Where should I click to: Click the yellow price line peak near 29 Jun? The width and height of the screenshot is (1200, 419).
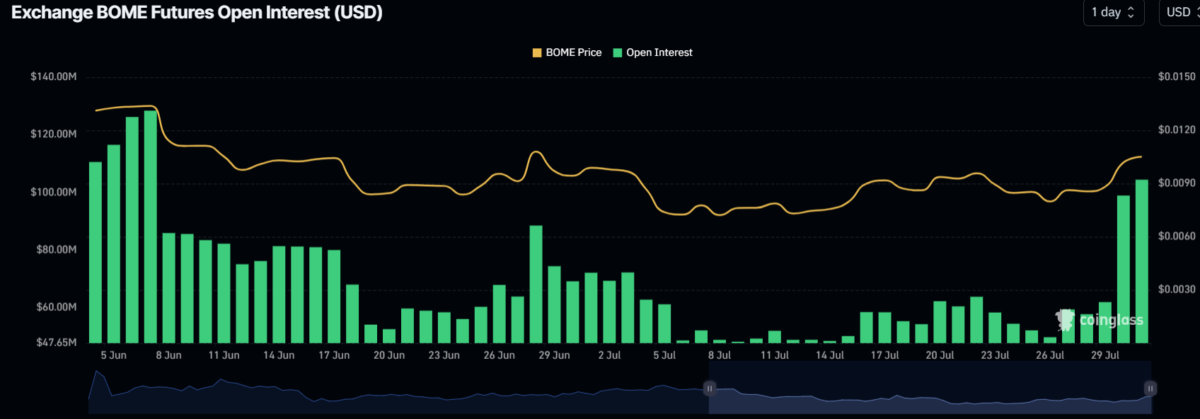coord(536,153)
